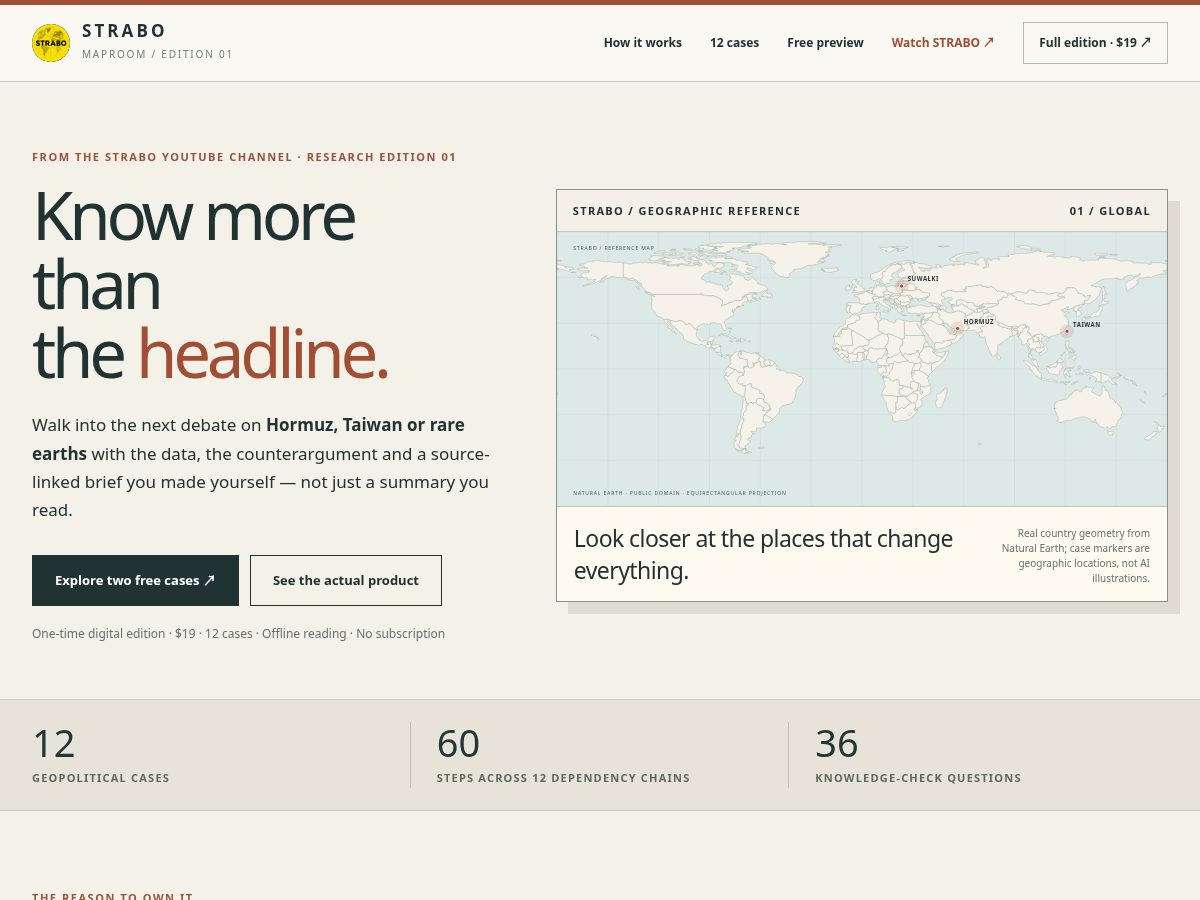Click the 01 / GLOBAL label
1200x900 pixels.
pyautogui.click(x=1110, y=211)
